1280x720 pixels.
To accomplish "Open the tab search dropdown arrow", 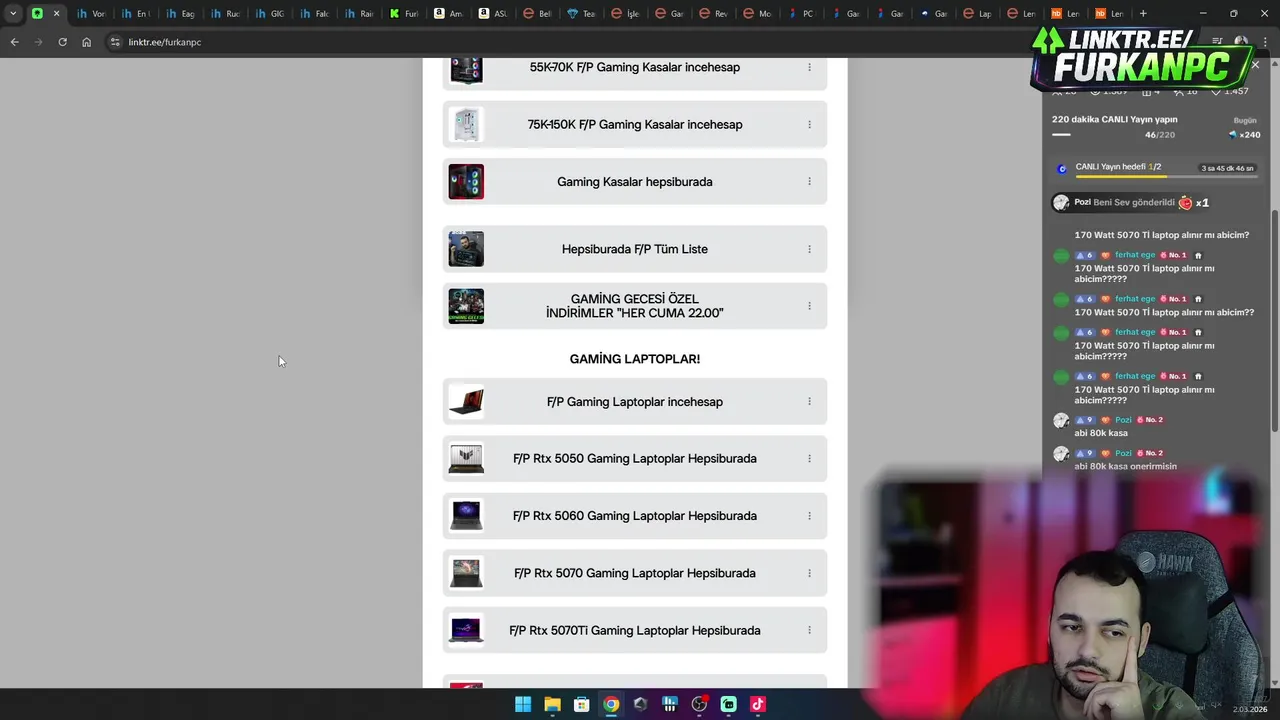I will tap(12, 13).
